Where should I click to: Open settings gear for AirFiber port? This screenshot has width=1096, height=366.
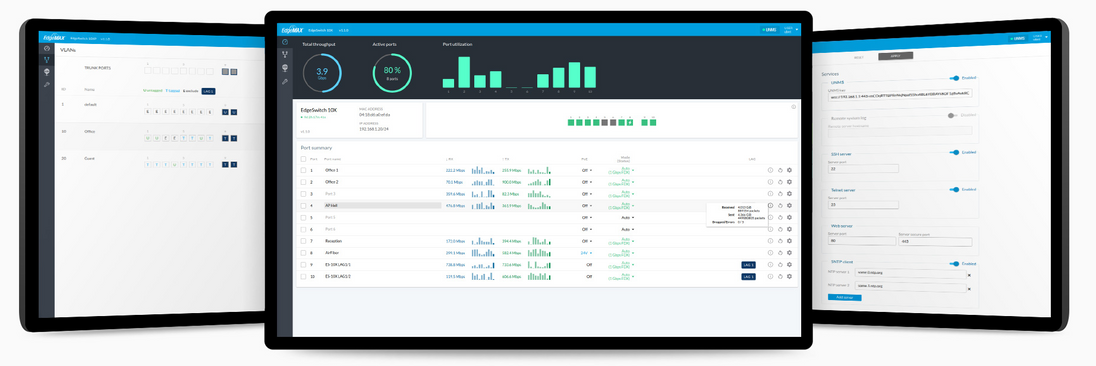pyautogui.click(x=789, y=252)
